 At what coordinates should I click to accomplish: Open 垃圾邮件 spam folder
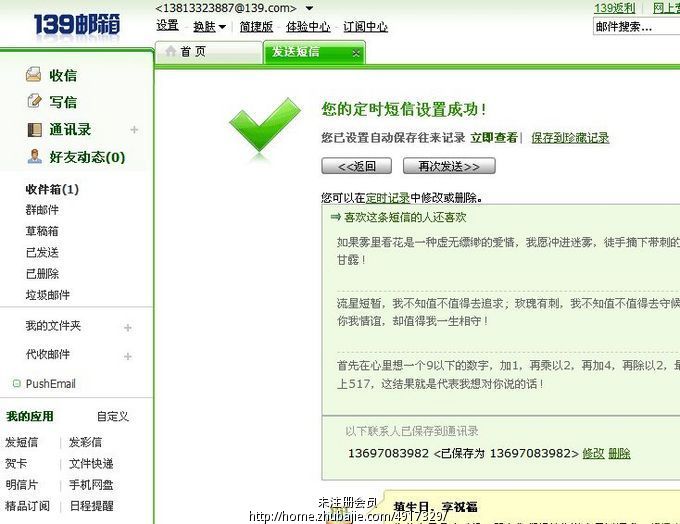tap(48, 295)
